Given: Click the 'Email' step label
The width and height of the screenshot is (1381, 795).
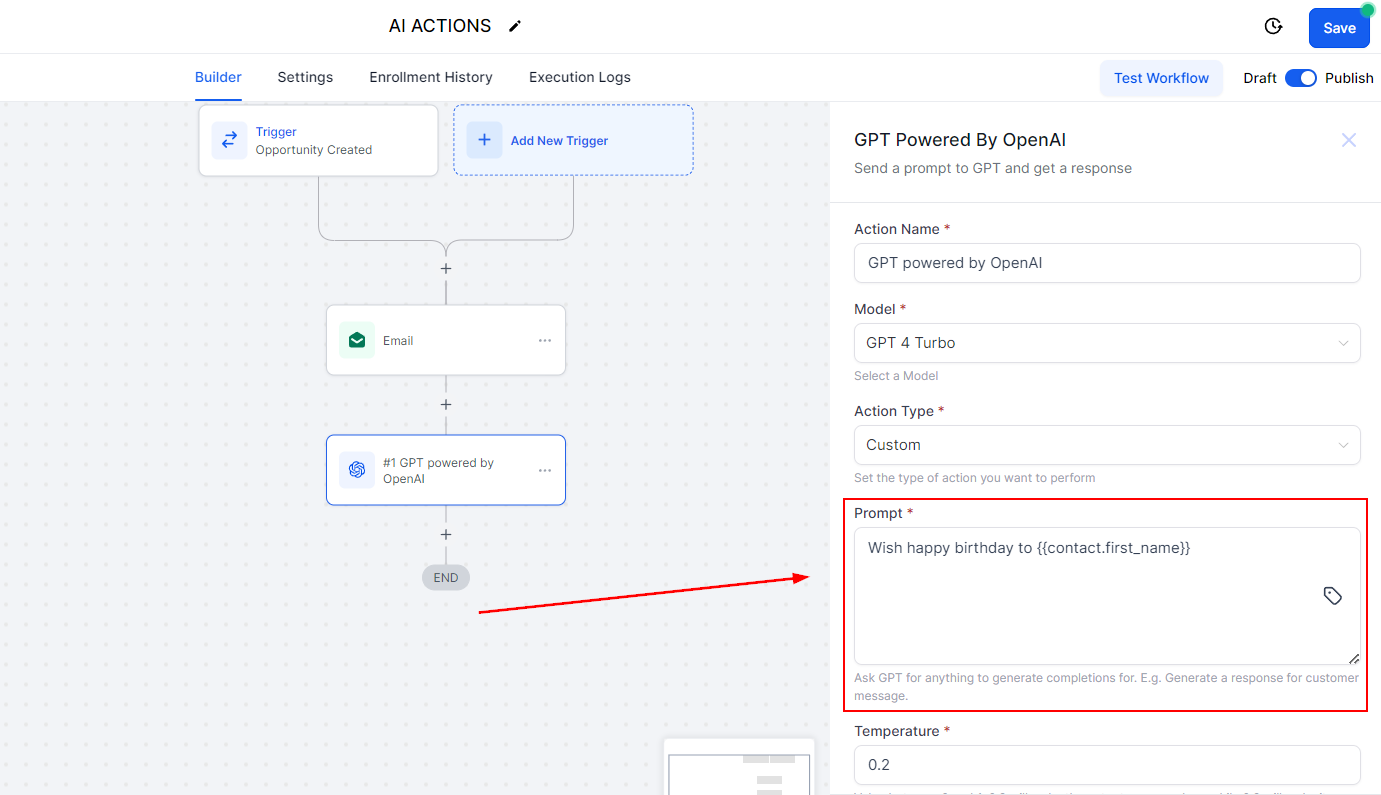Looking at the screenshot, I should pos(398,341).
